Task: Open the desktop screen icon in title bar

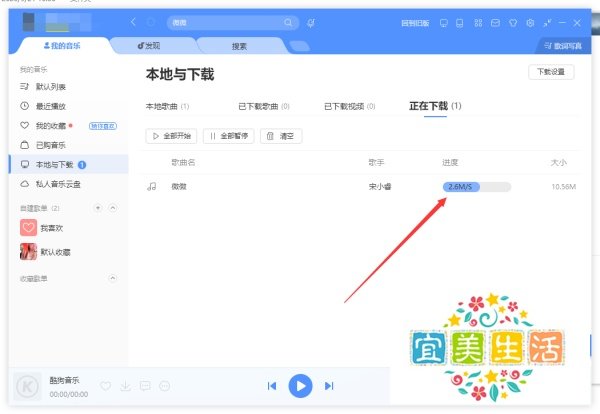Action: coord(443,23)
